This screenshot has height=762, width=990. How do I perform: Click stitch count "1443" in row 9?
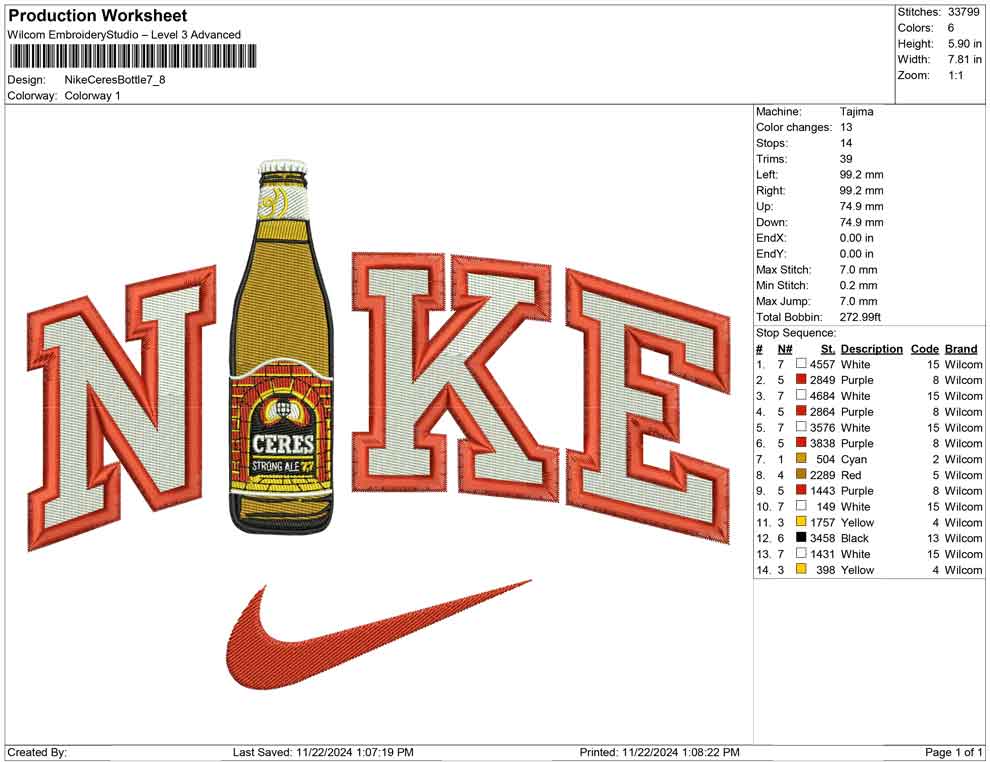pos(823,491)
